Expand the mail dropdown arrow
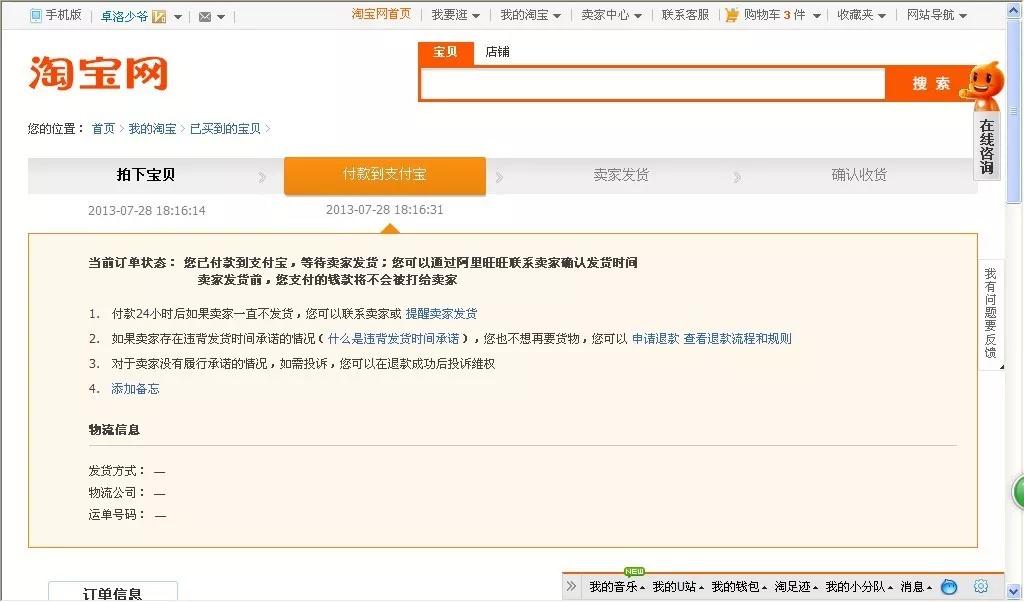This screenshot has height=602, width=1024. [221, 17]
